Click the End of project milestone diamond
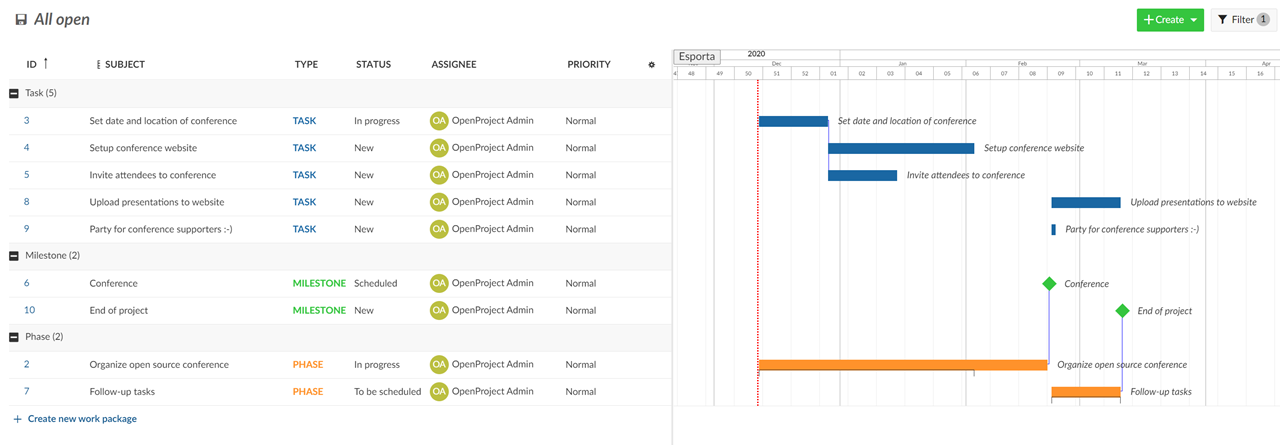This screenshot has height=445, width=1280. [1122, 311]
